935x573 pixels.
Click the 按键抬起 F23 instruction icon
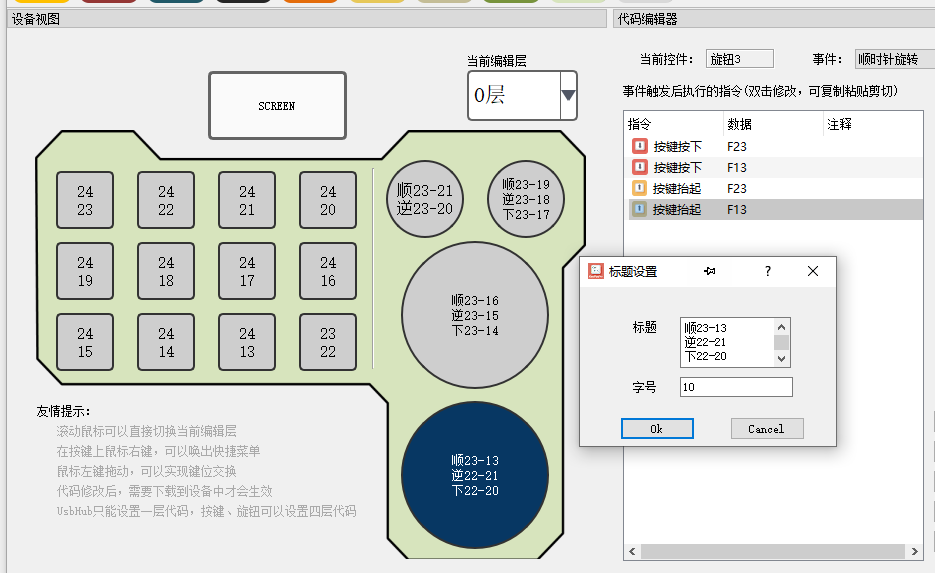(640, 188)
